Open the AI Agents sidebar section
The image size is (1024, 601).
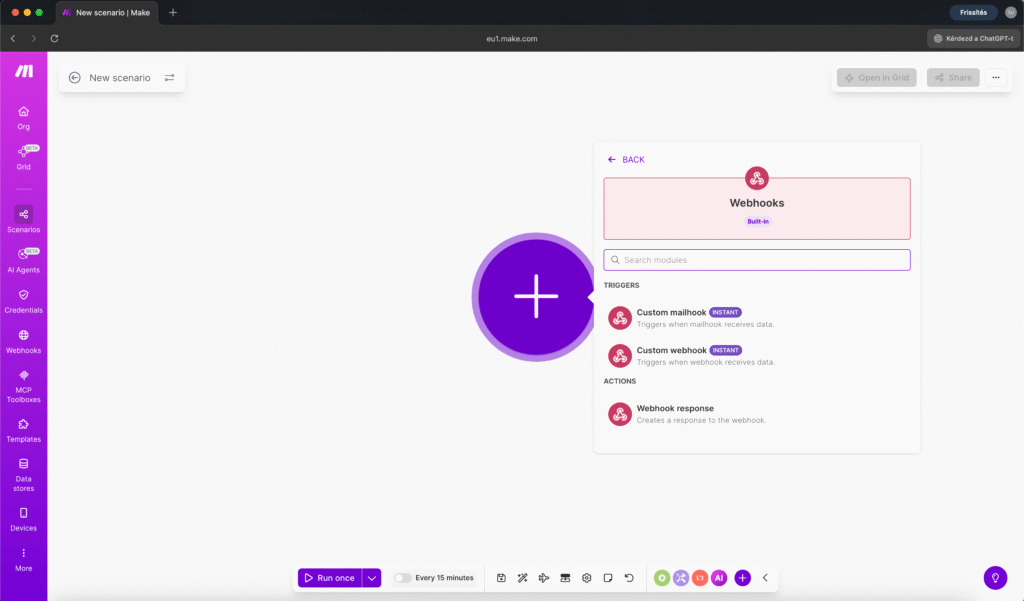[x=22, y=258]
